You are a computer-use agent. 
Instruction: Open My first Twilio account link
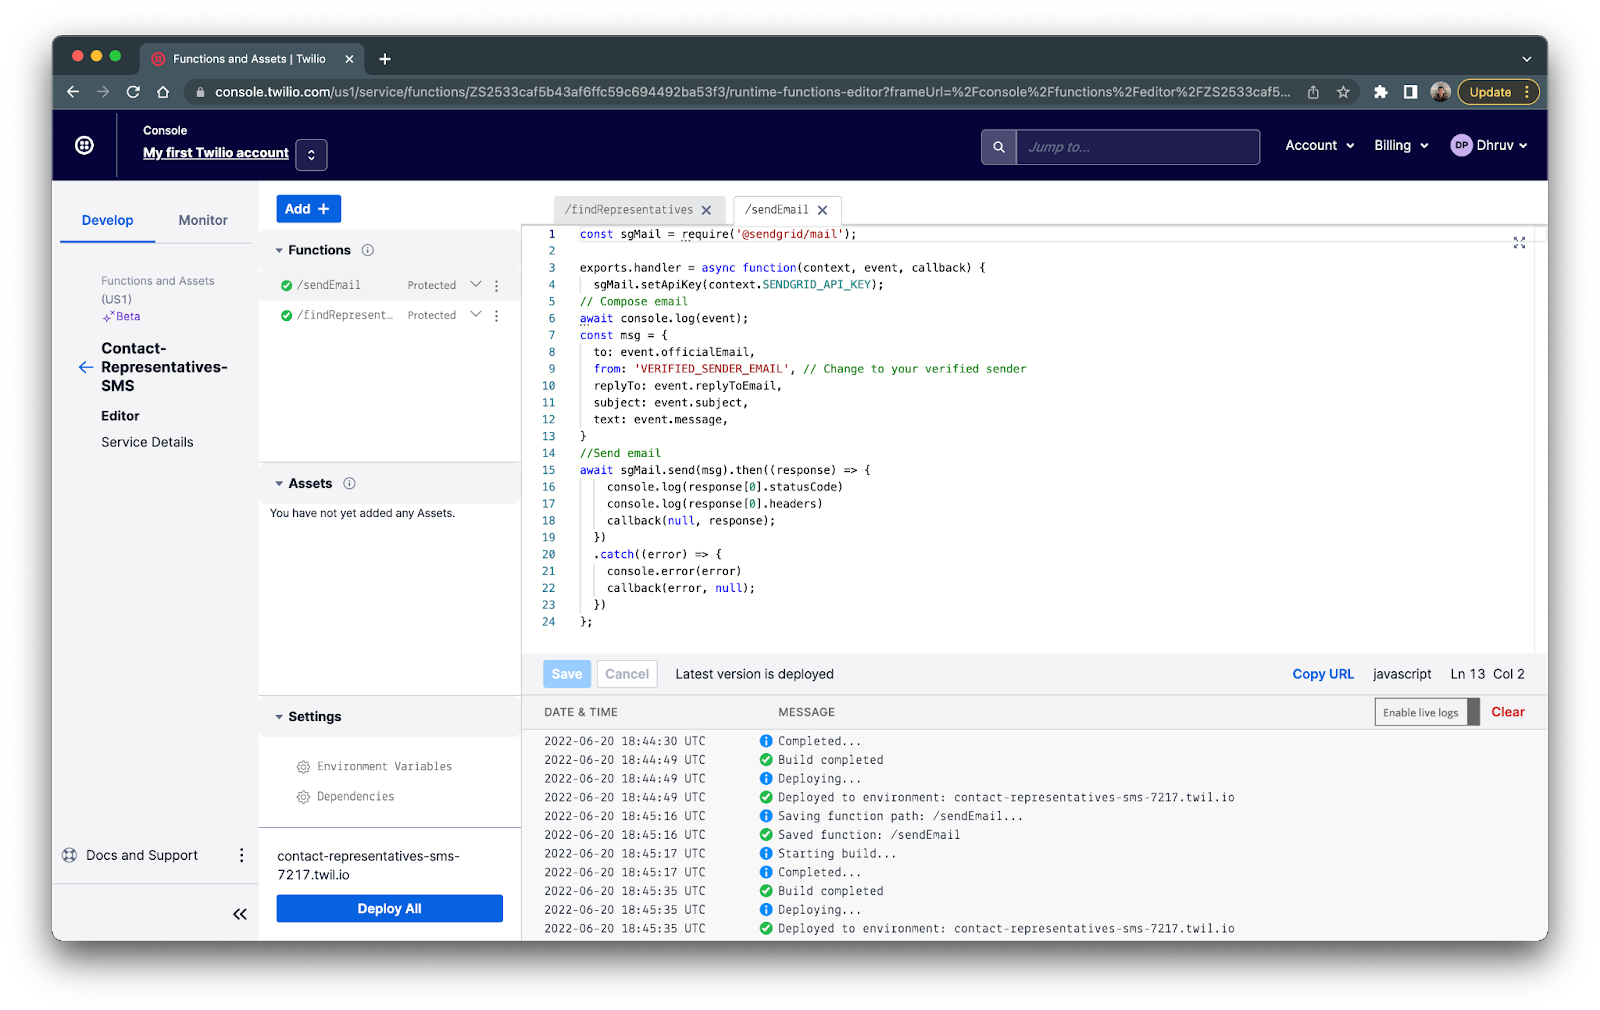216,153
